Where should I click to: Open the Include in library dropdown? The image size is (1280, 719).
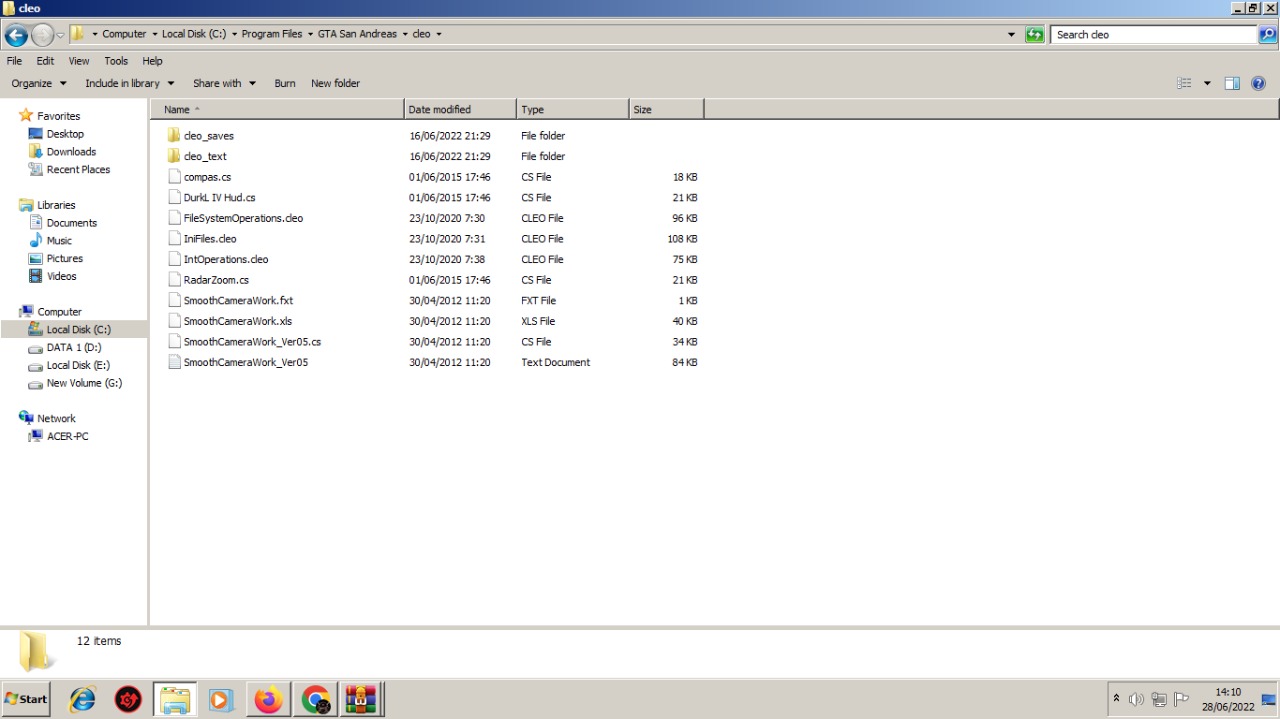click(129, 83)
